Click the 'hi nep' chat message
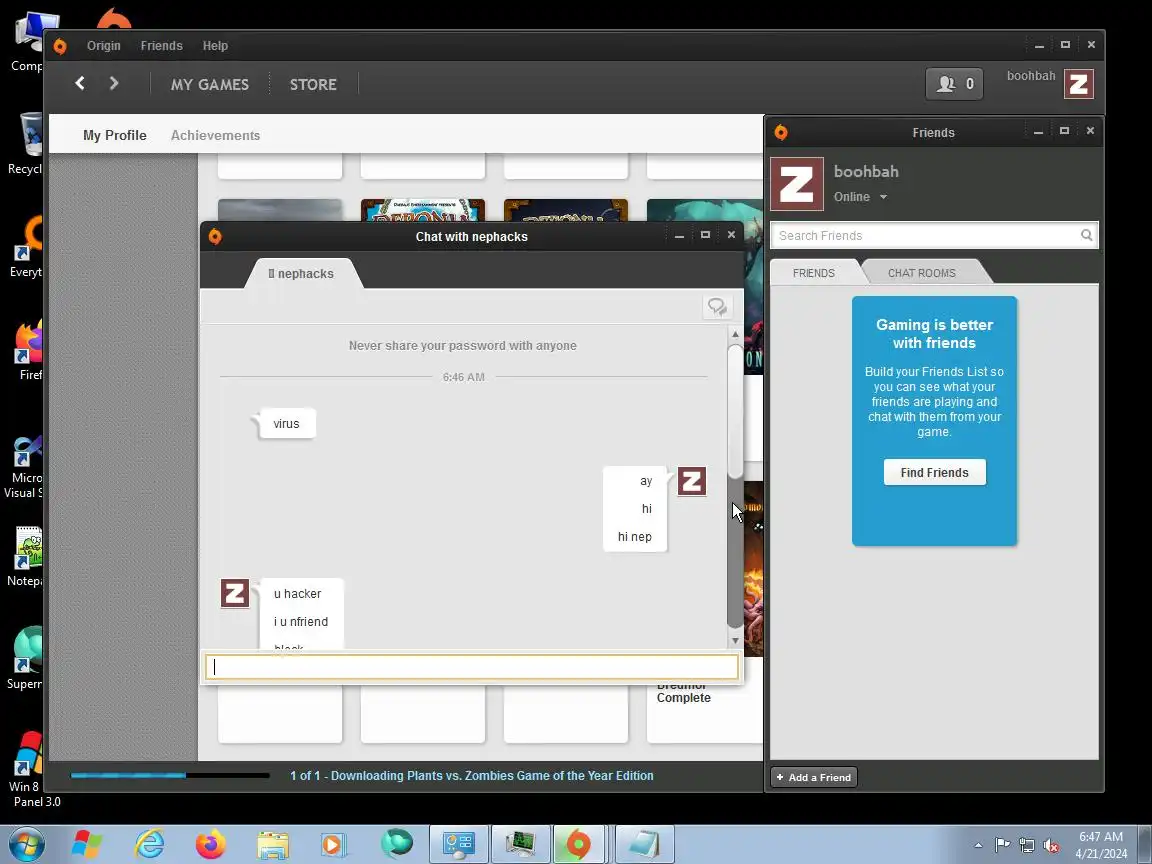Image resolution: width=1152 pixels, height=864 pixels. (635, 536)
